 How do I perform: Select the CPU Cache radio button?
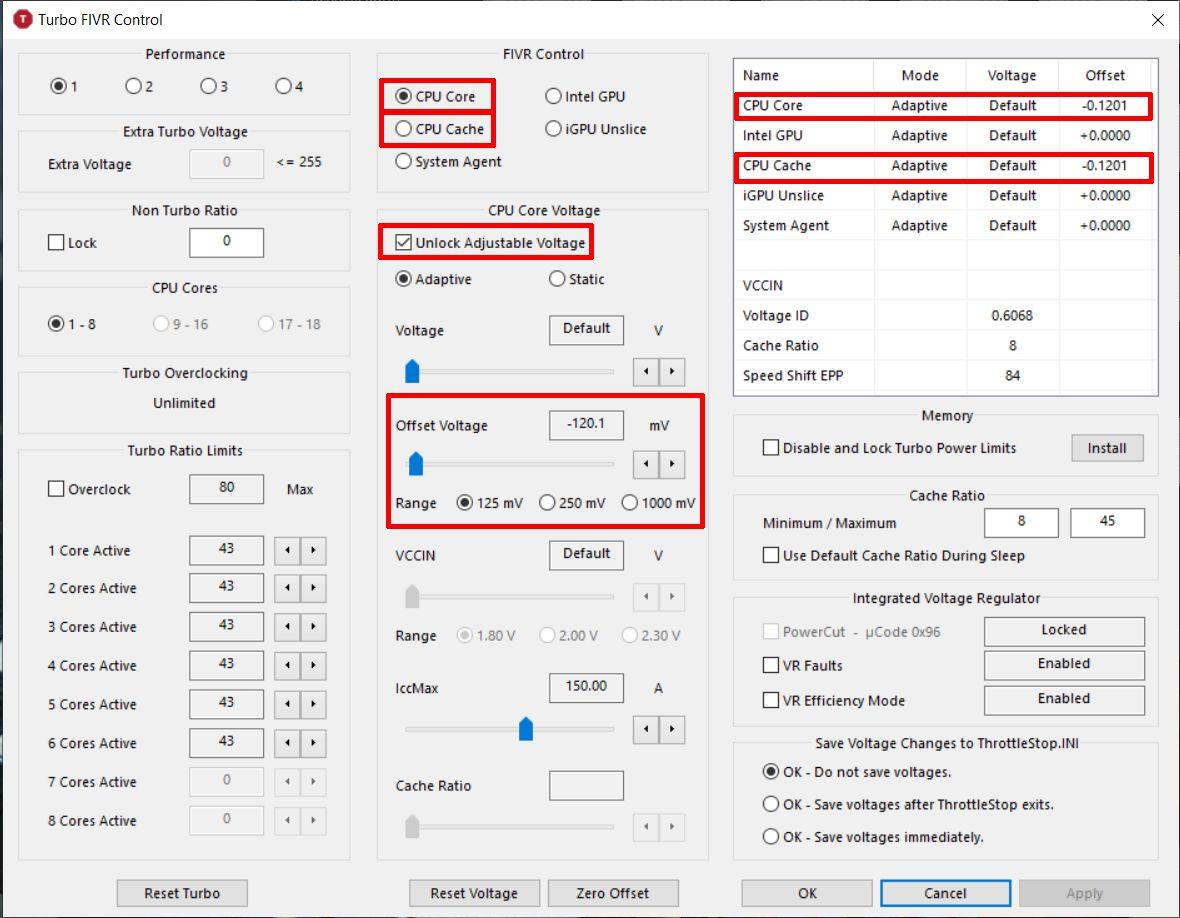[x=404, y=129]
